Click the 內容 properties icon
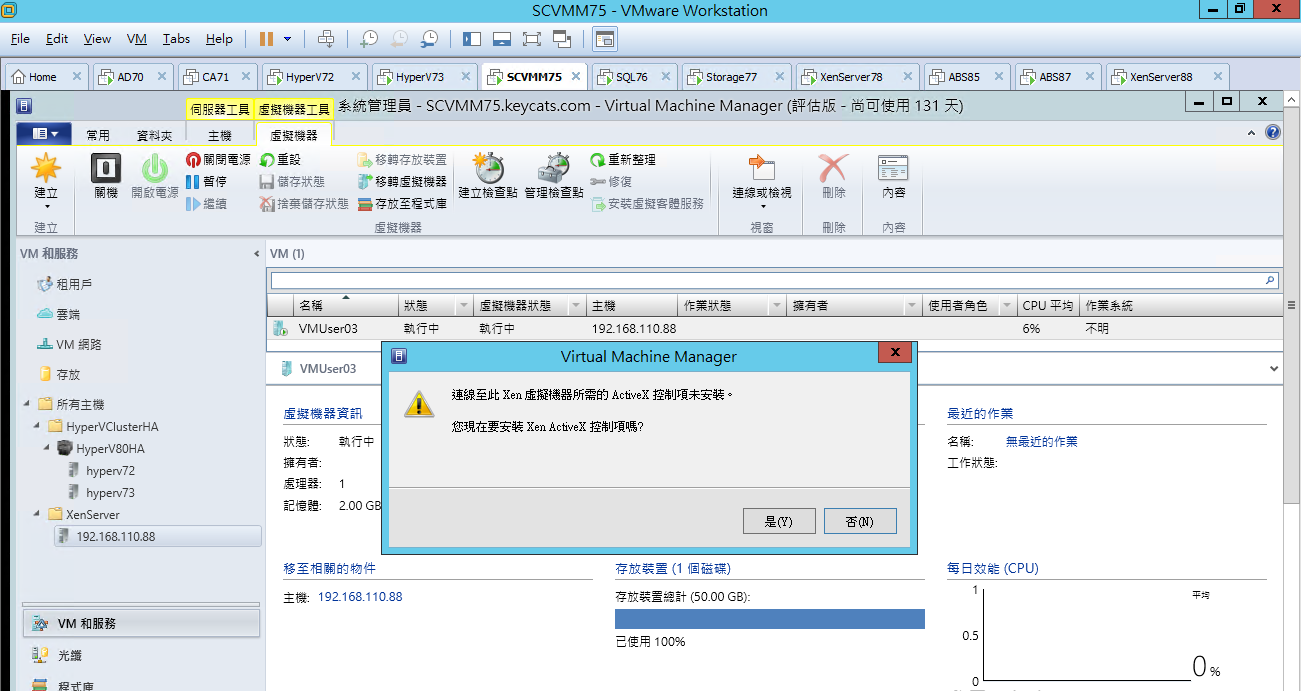 (x=893, y=168)
